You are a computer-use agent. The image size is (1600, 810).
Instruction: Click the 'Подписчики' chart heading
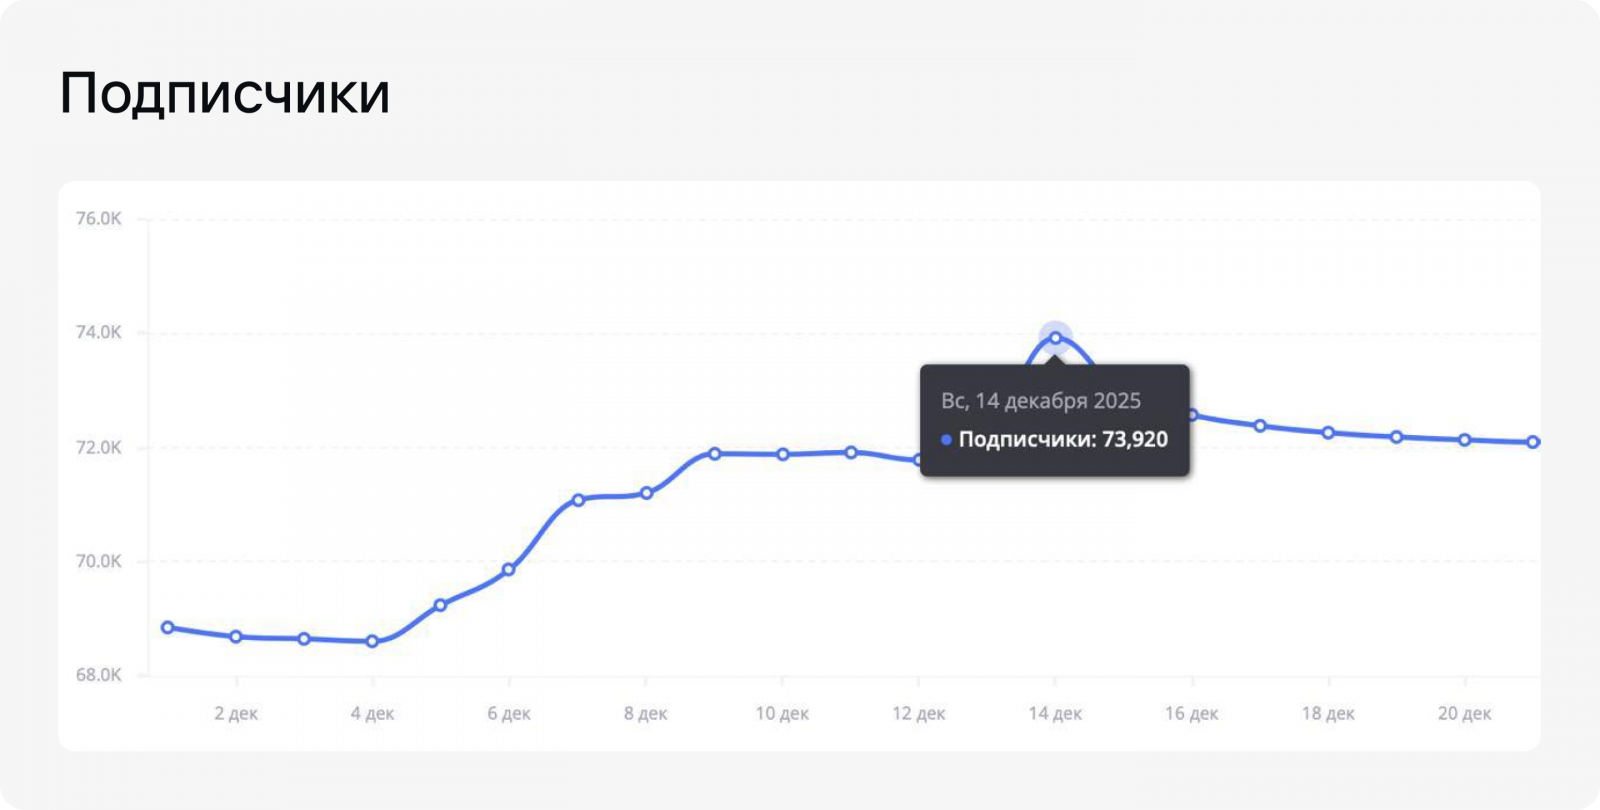[x=225, y=94]
